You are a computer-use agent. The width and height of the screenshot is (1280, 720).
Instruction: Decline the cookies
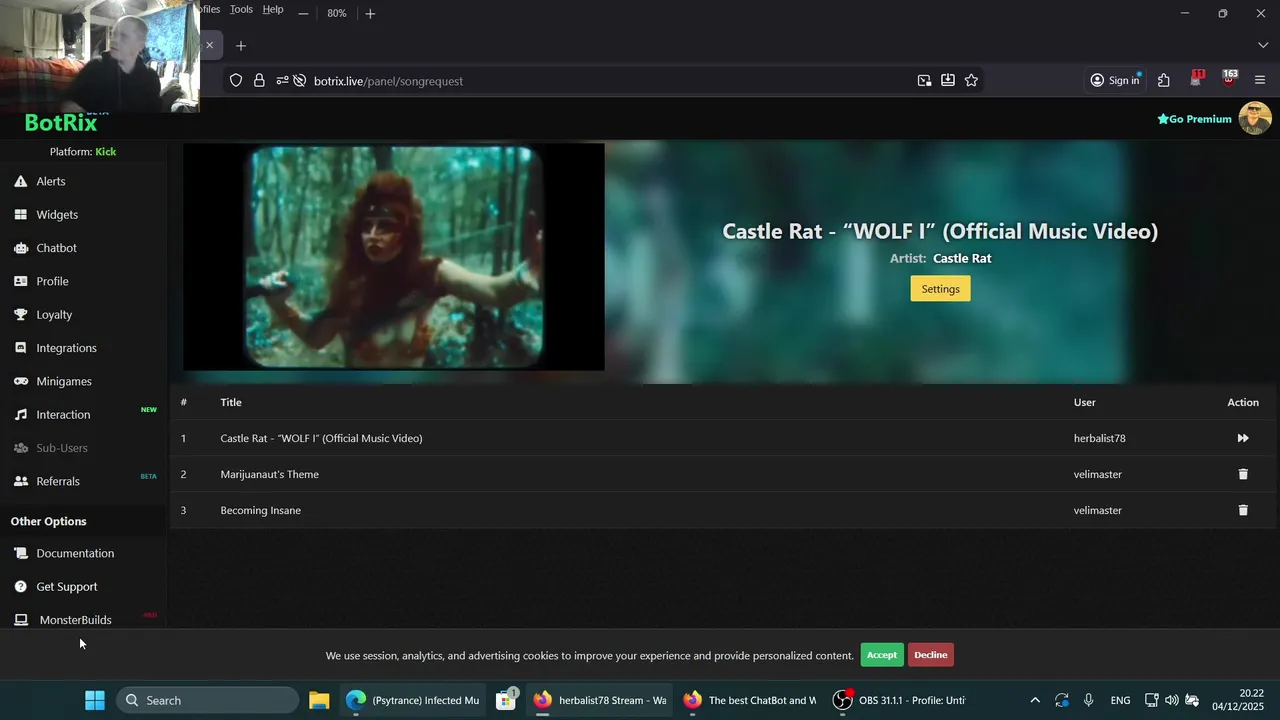tap(930, 655)
